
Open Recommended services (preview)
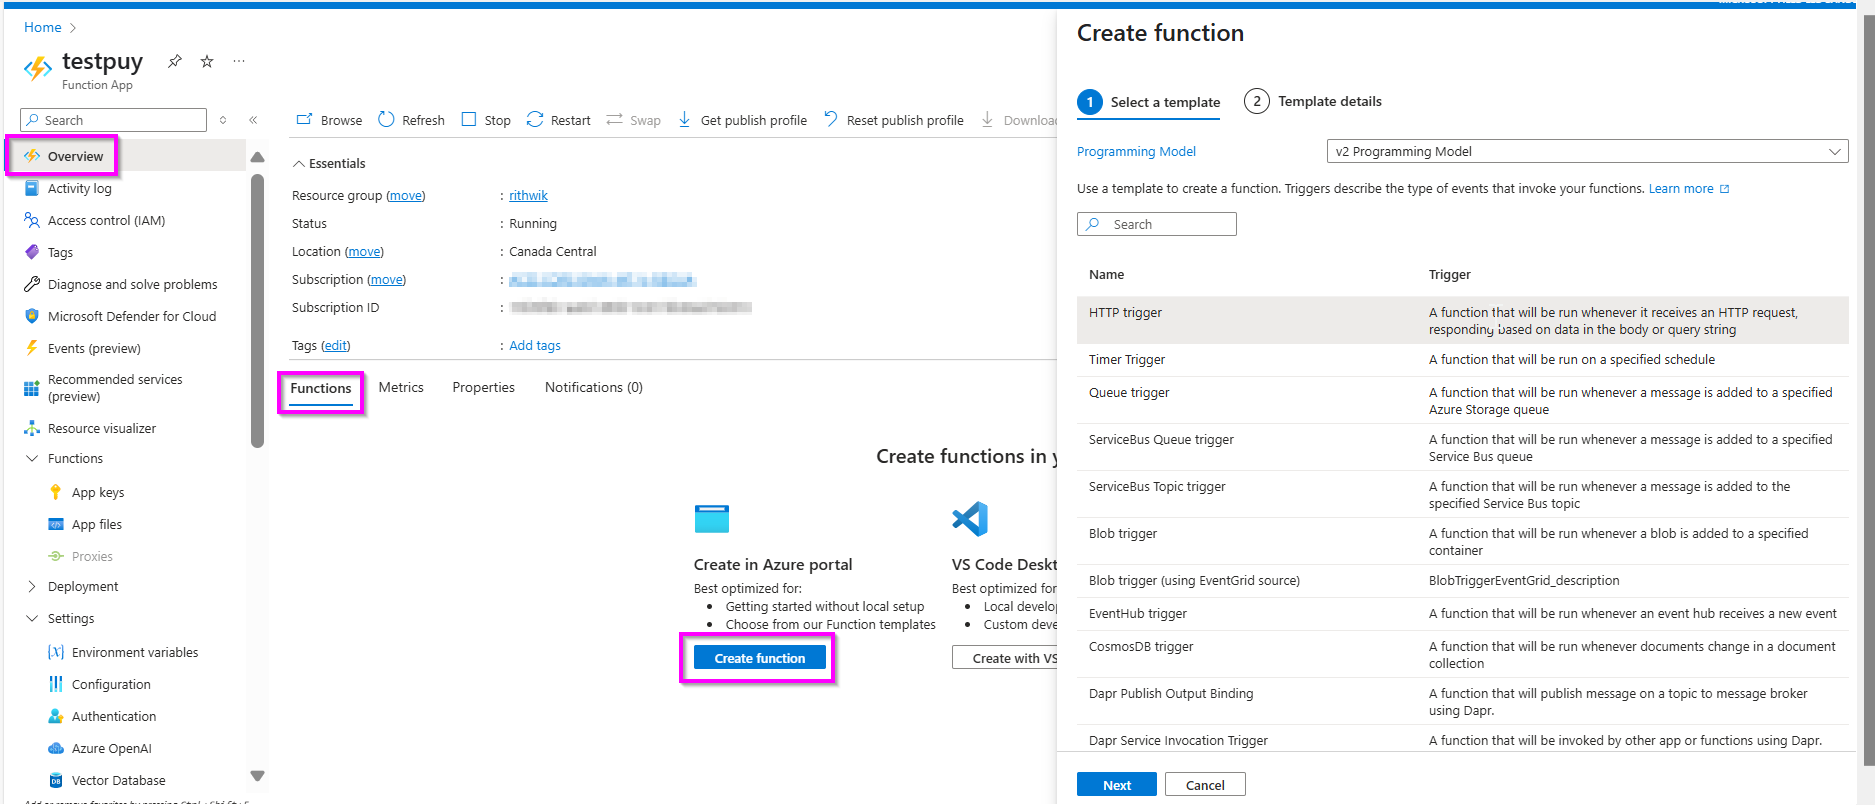click(115, 388)
